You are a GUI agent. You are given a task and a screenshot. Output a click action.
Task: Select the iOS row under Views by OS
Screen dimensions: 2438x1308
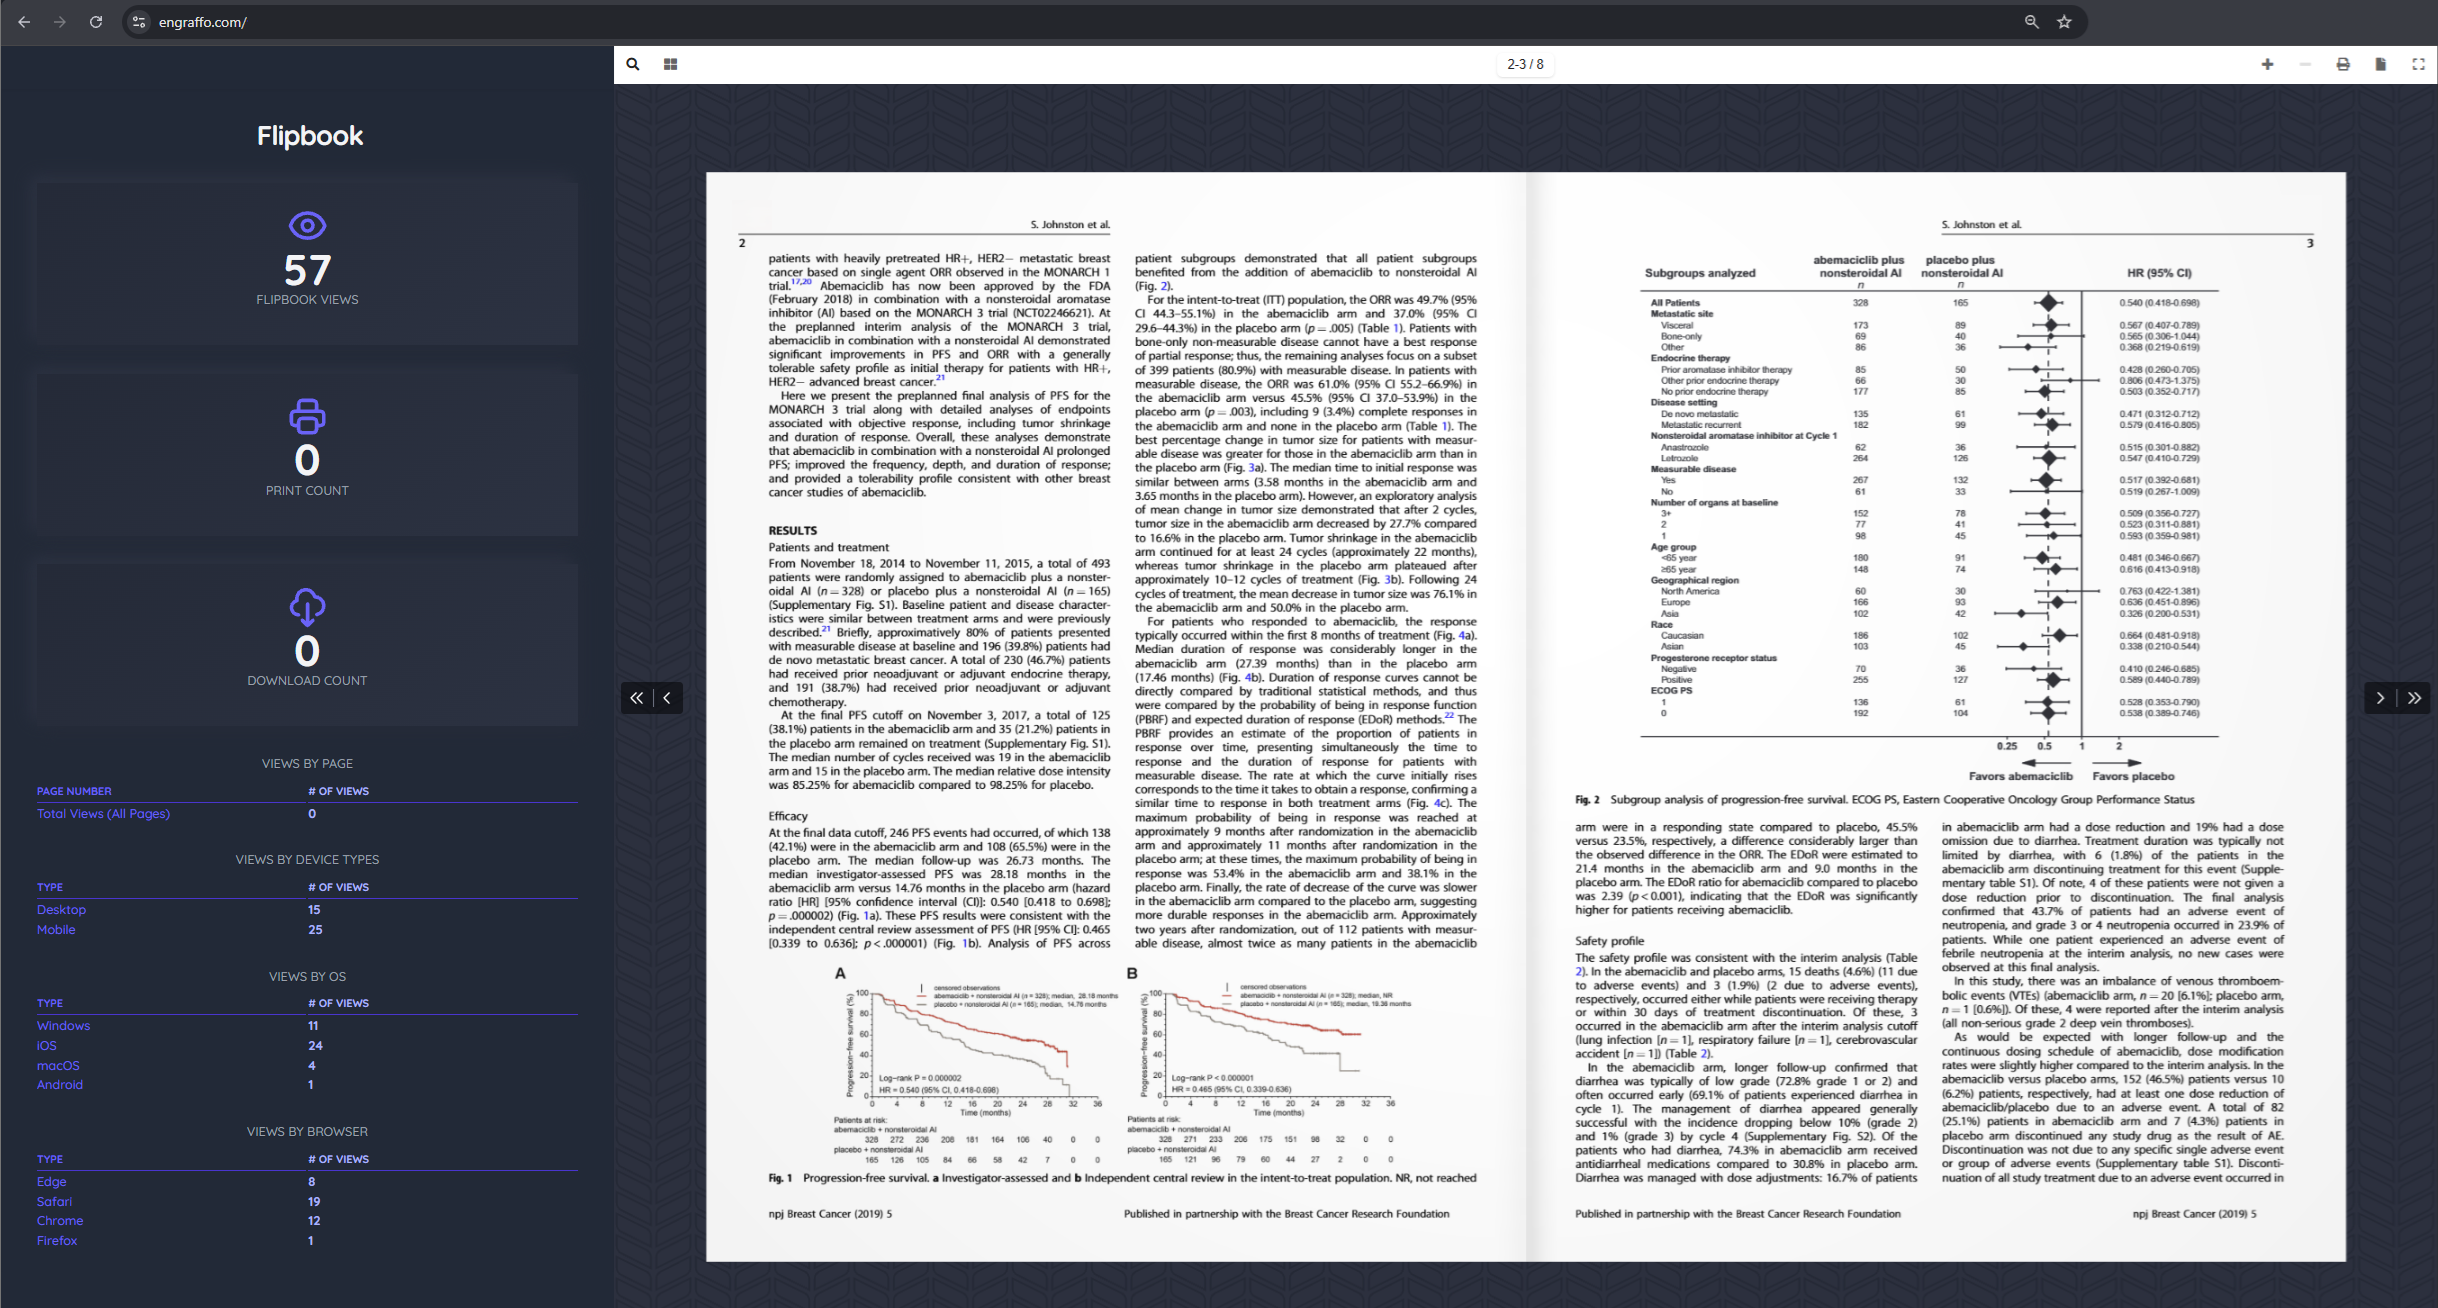[x=307, y=1046]
